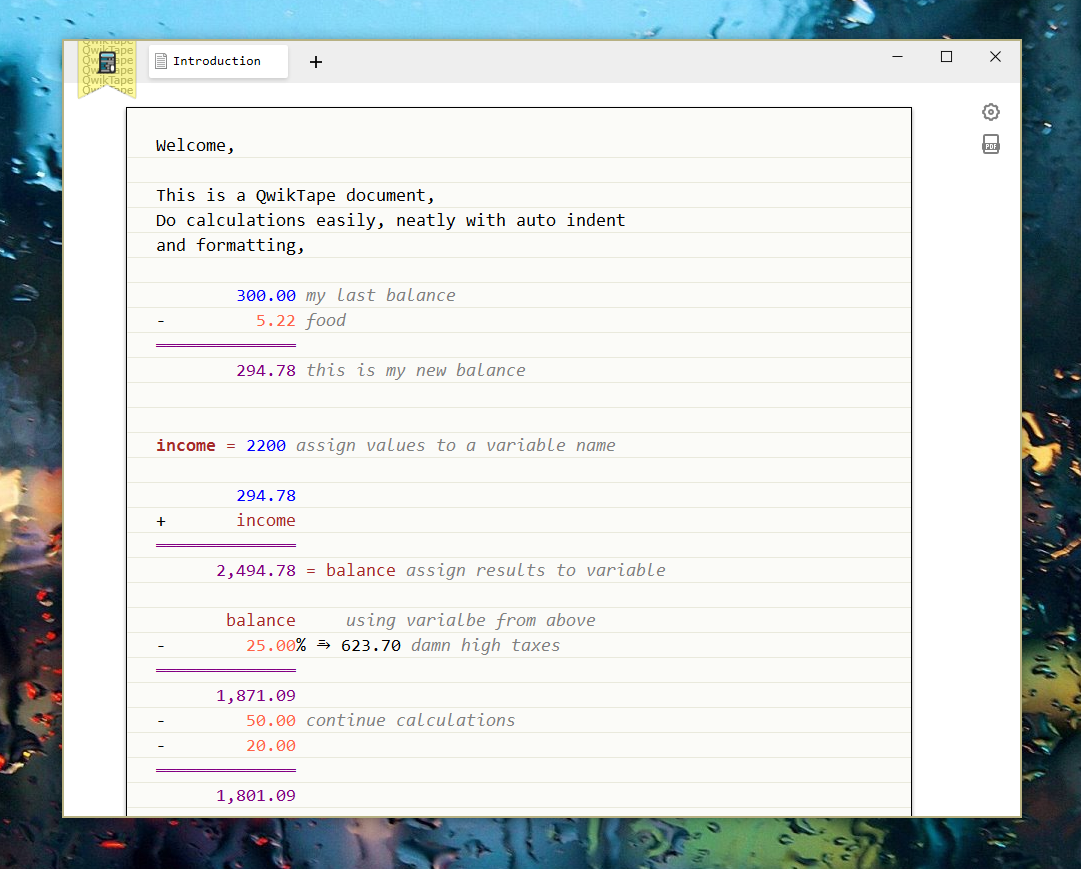This screenshot has width=1081, height=869.
Task: Select the value 300.00
Action: pyautogui.click(x=266, y=295)
